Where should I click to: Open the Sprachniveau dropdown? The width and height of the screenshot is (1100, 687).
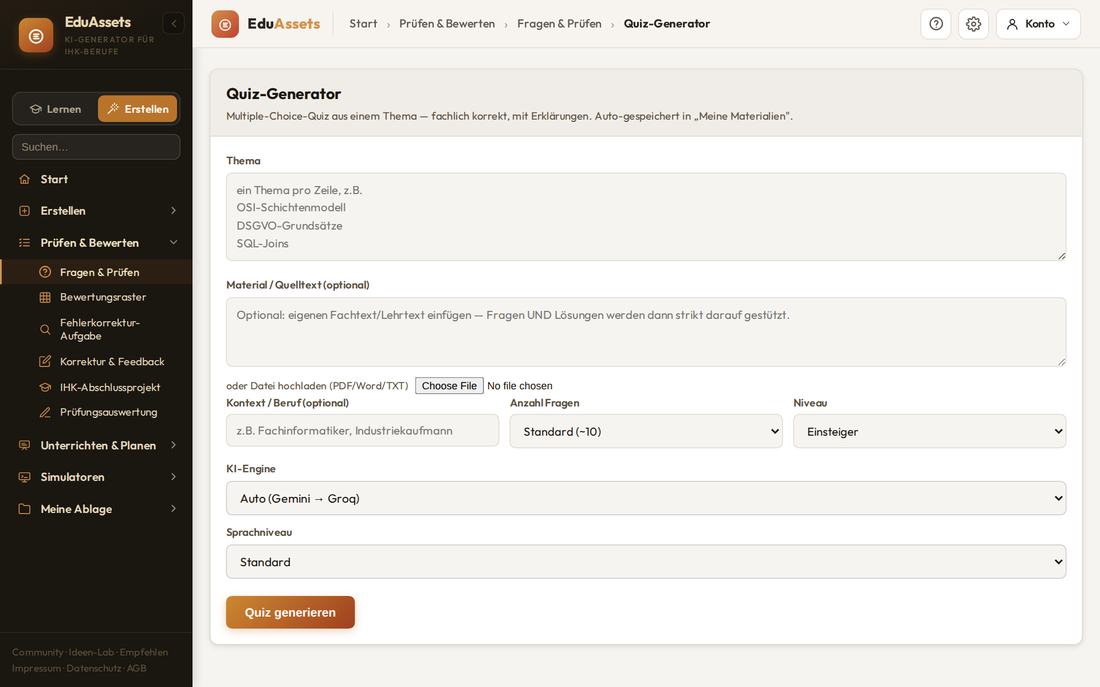646,562
